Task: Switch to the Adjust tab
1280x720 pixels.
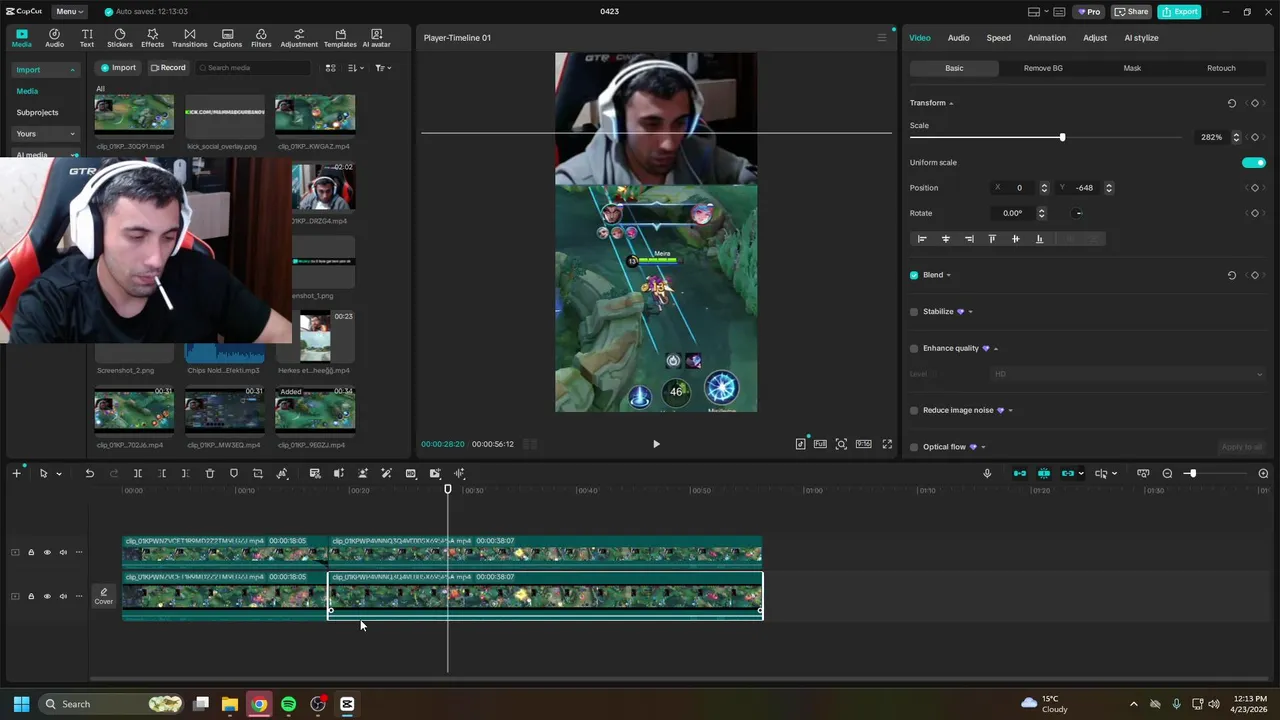Action: pos(1095,38)
